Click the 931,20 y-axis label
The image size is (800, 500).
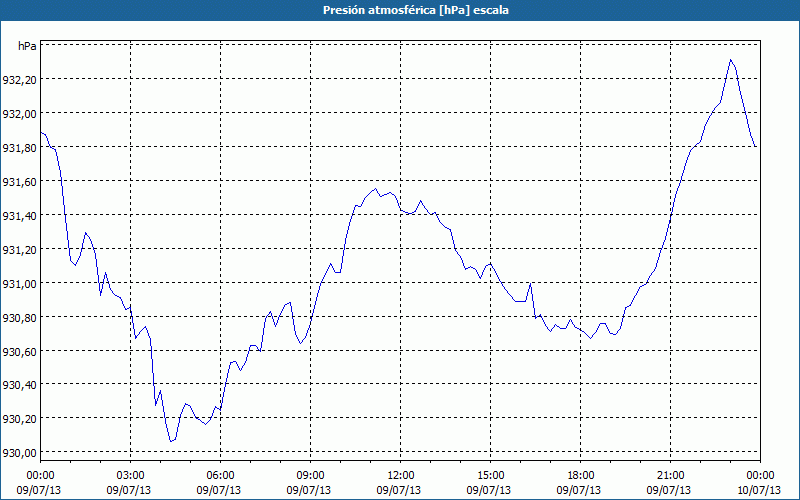point(19,249)
